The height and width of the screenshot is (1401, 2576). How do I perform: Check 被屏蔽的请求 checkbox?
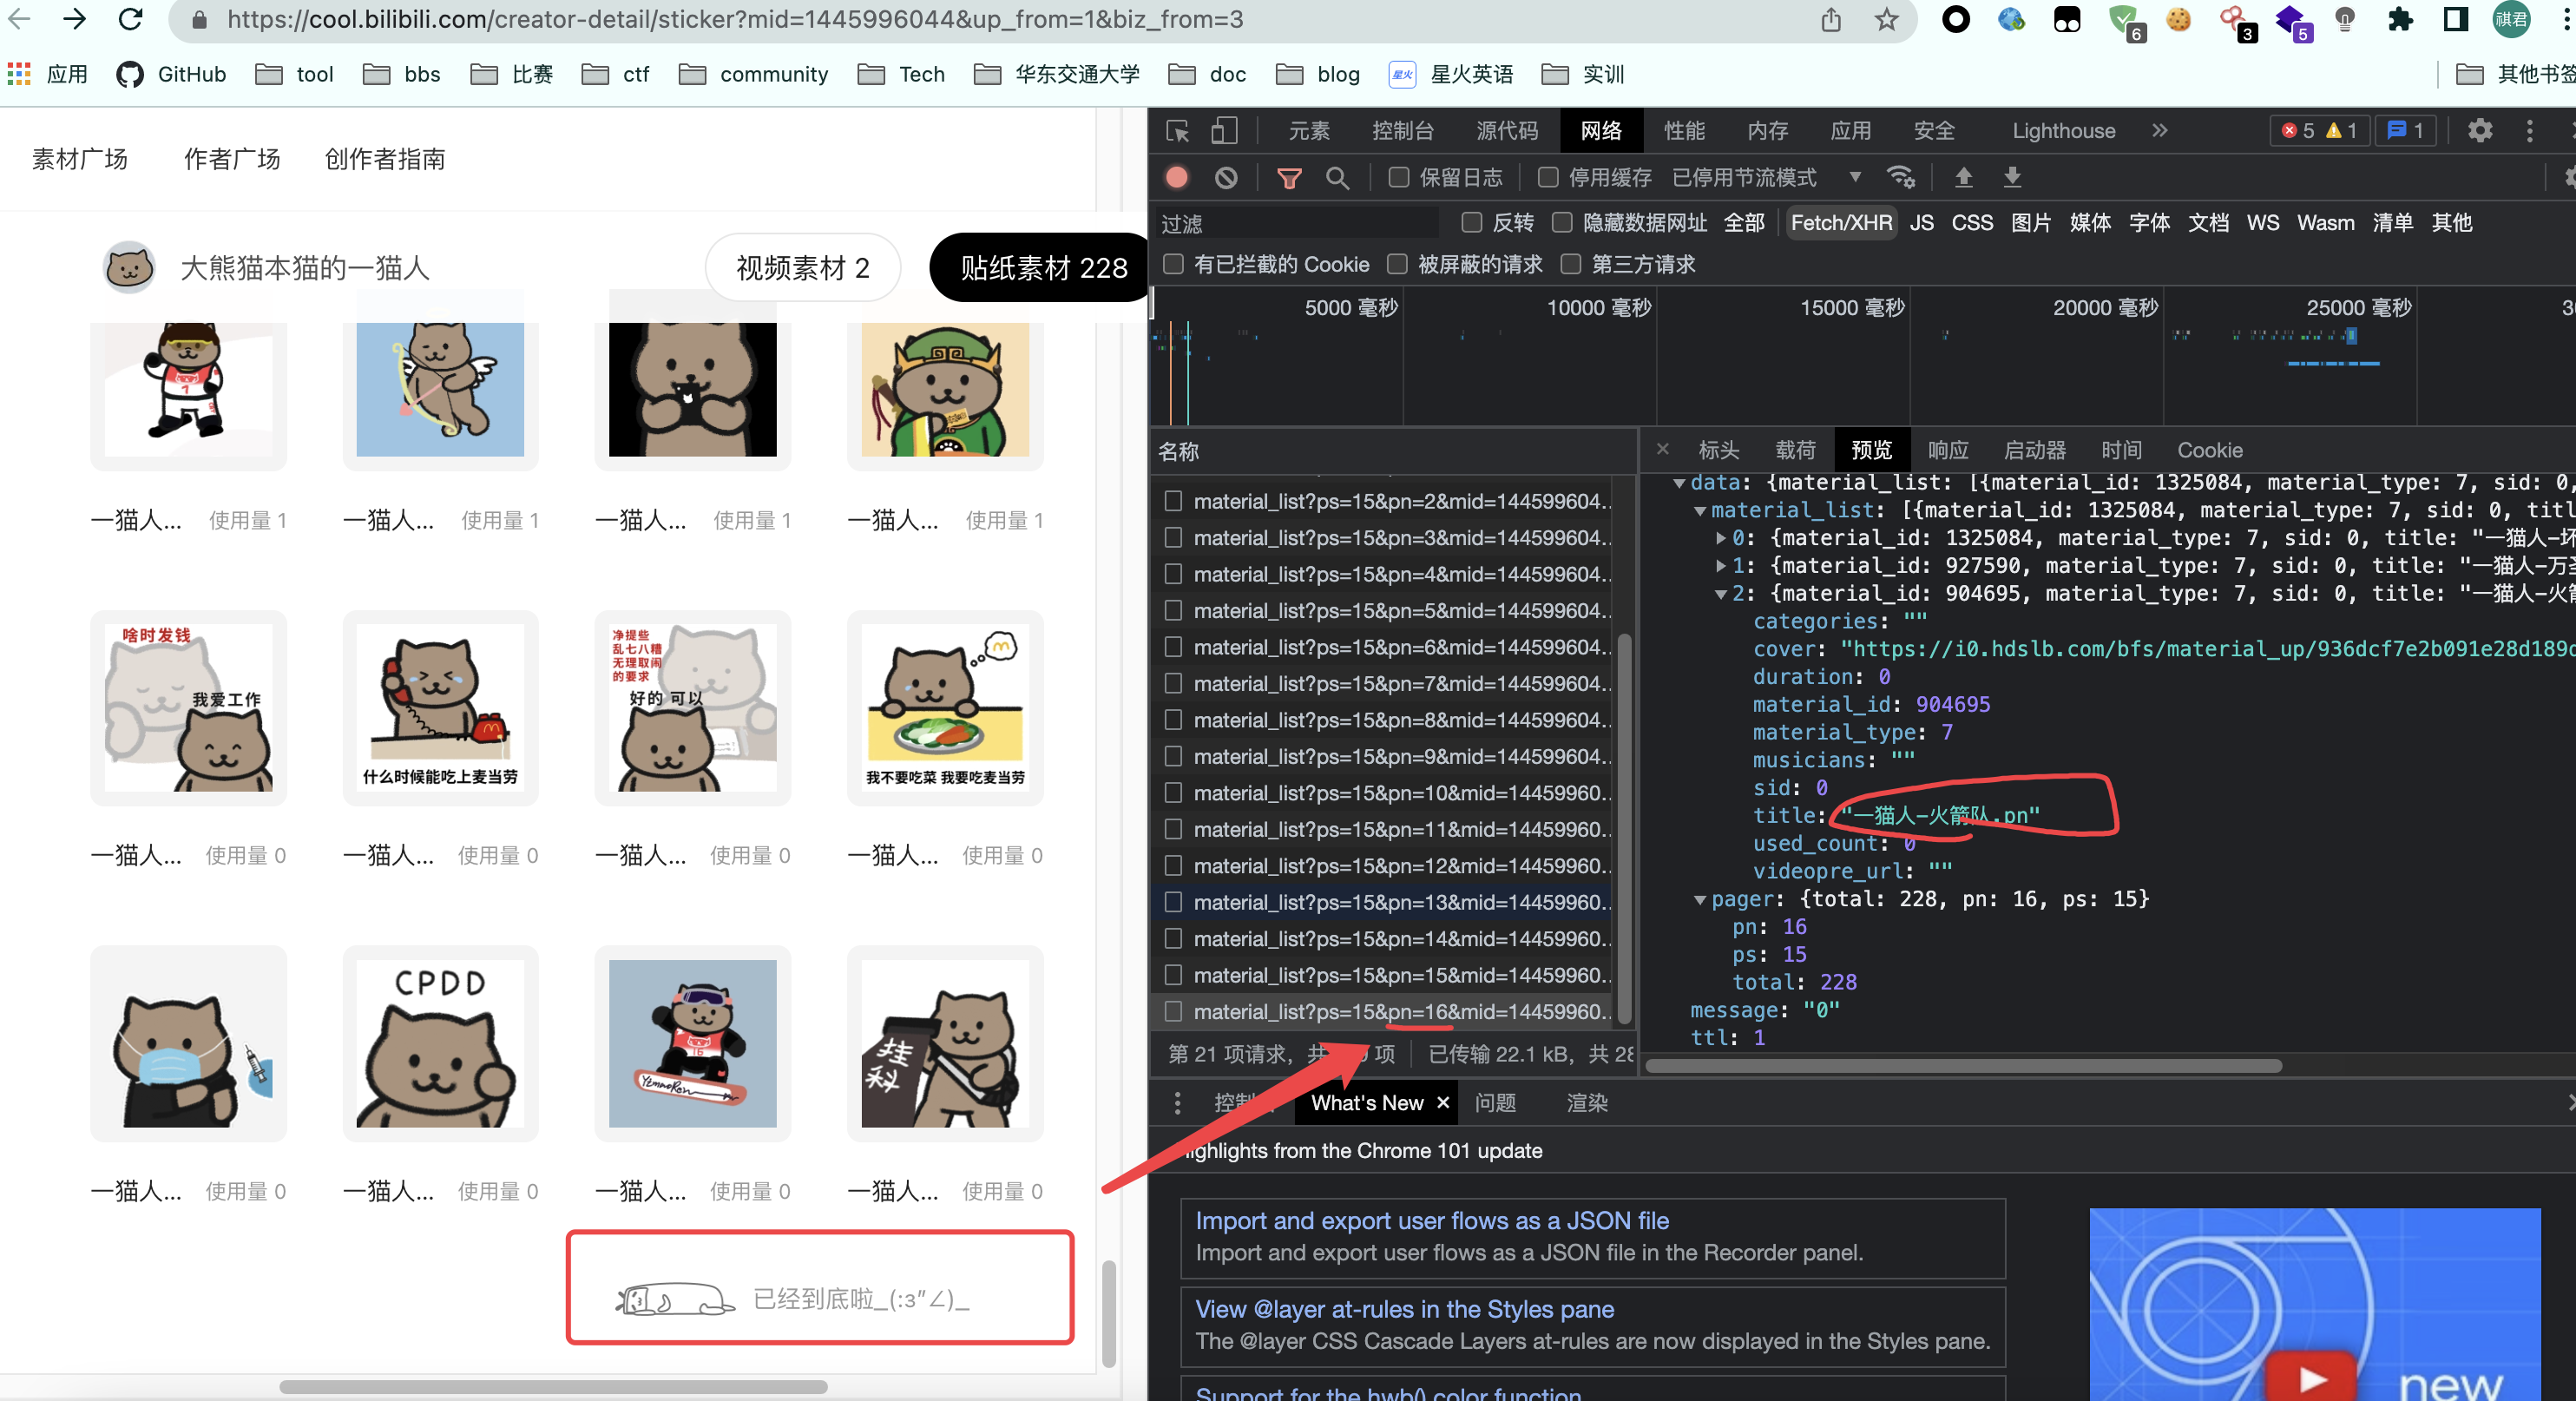(1397, 264)
